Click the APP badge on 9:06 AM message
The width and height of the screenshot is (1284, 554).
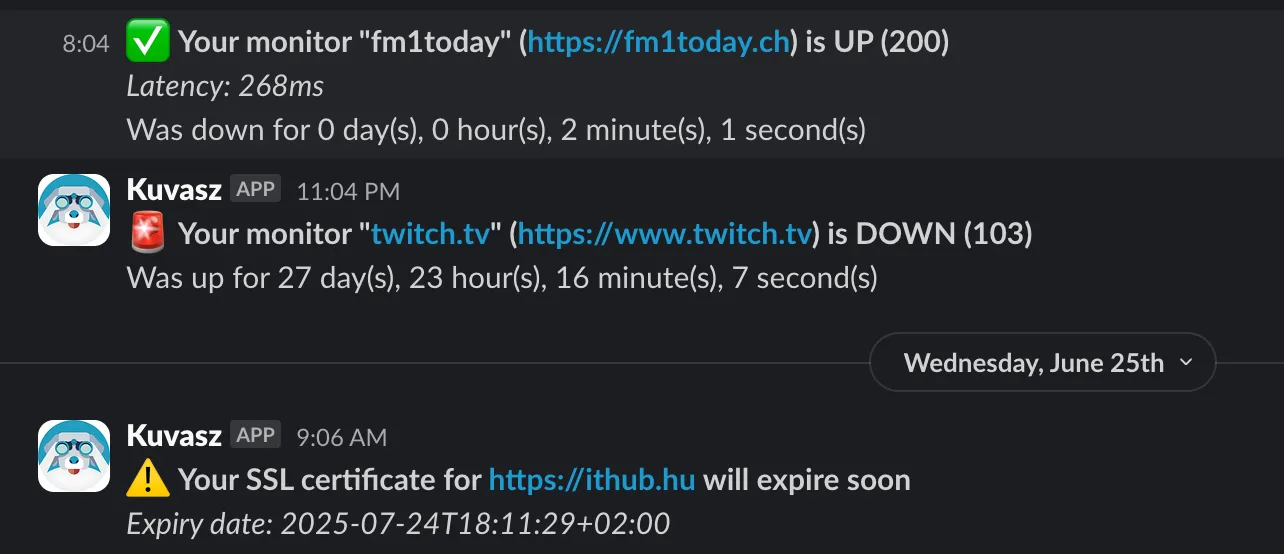pos(256,435)
